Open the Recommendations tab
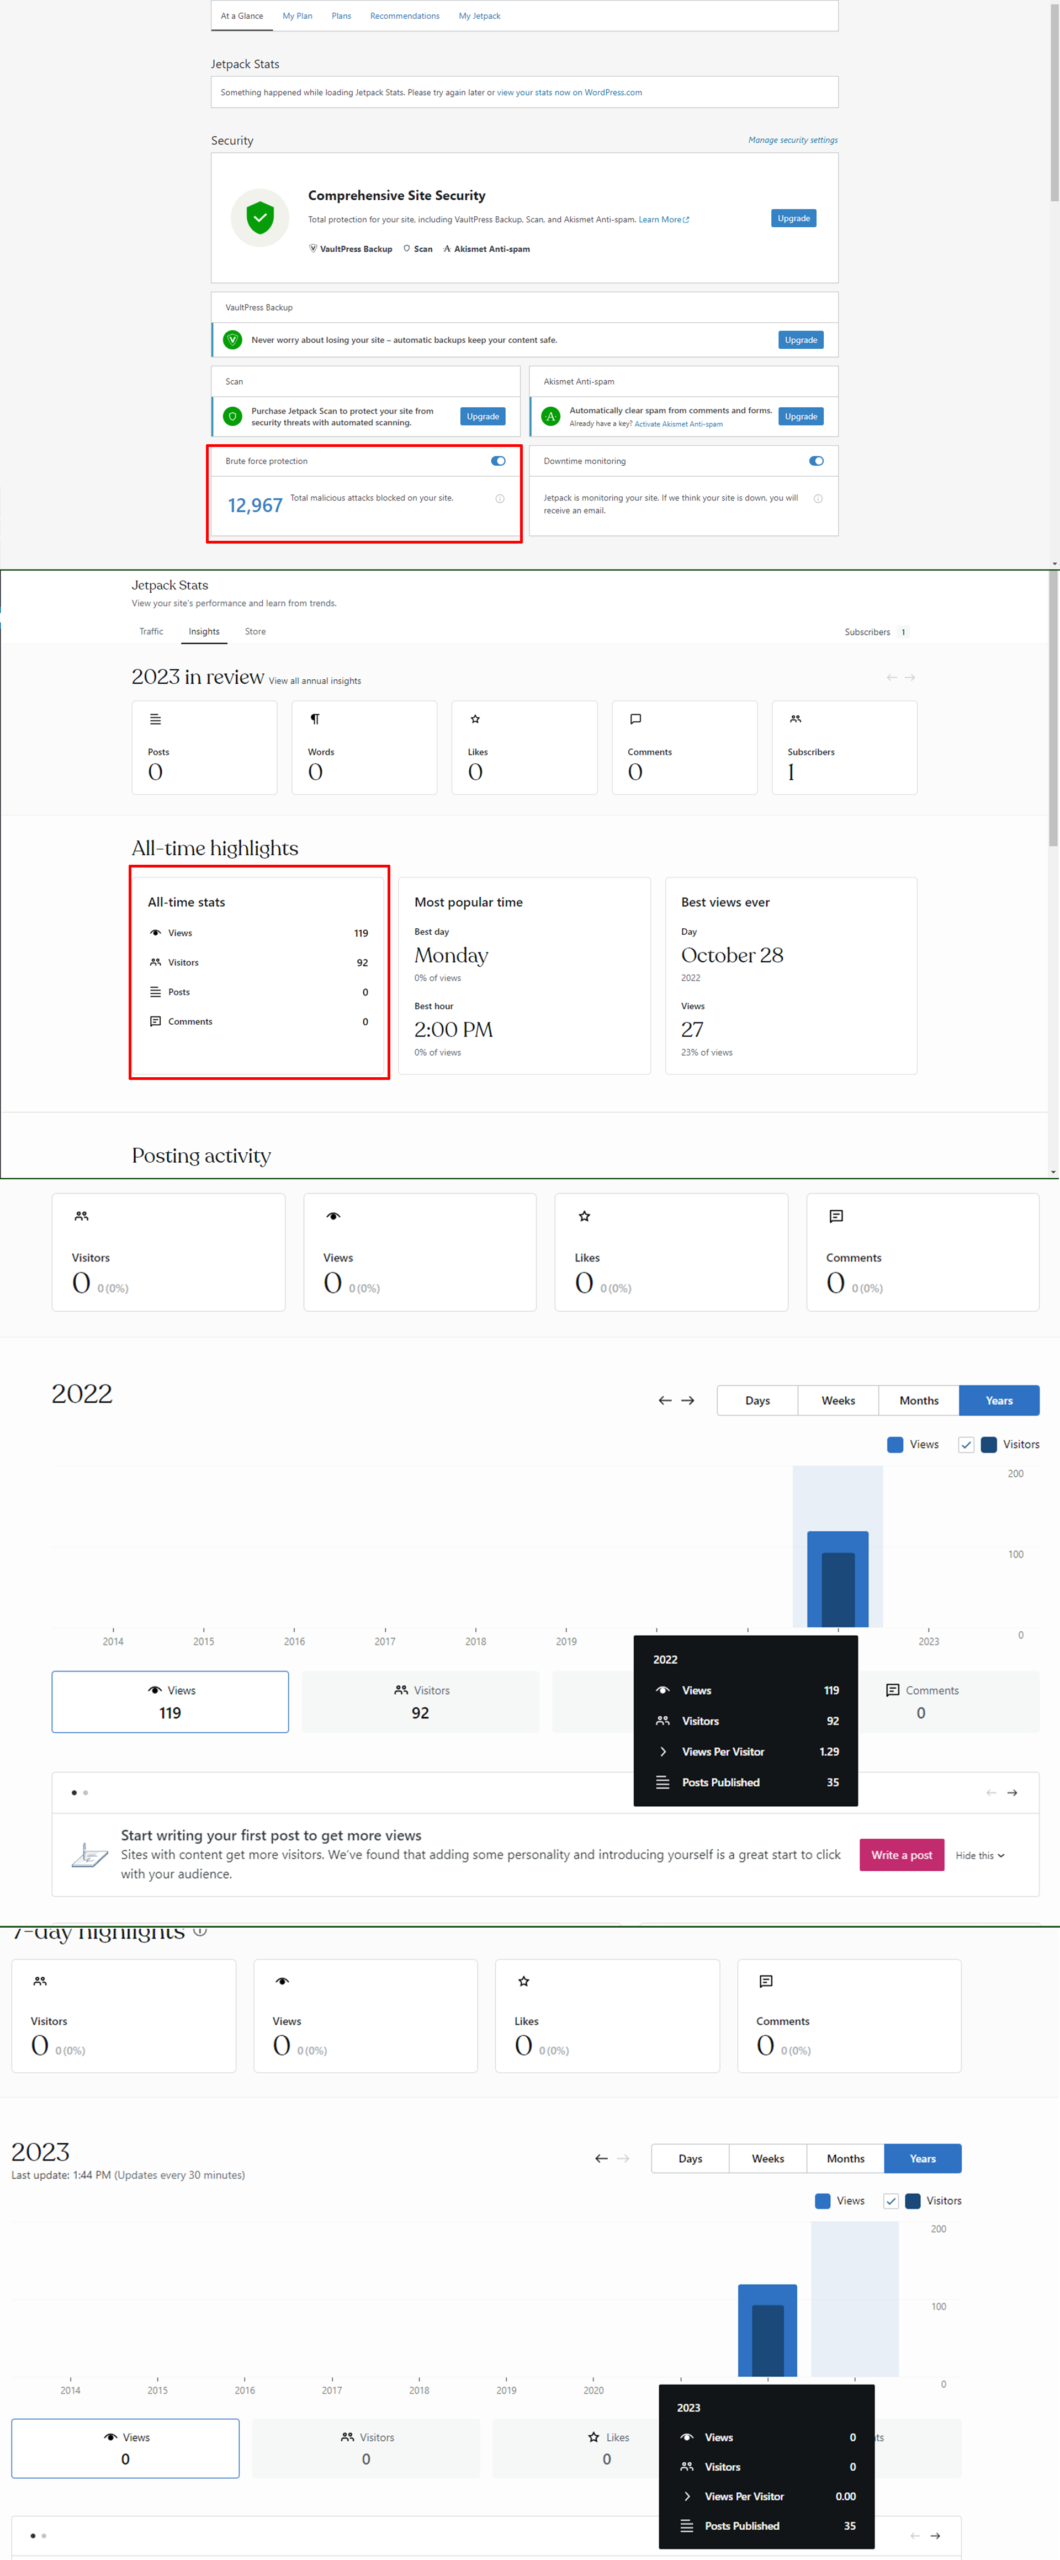Image resolution: width=1060 pixels, height=2560 pixels. pos(404,16)
